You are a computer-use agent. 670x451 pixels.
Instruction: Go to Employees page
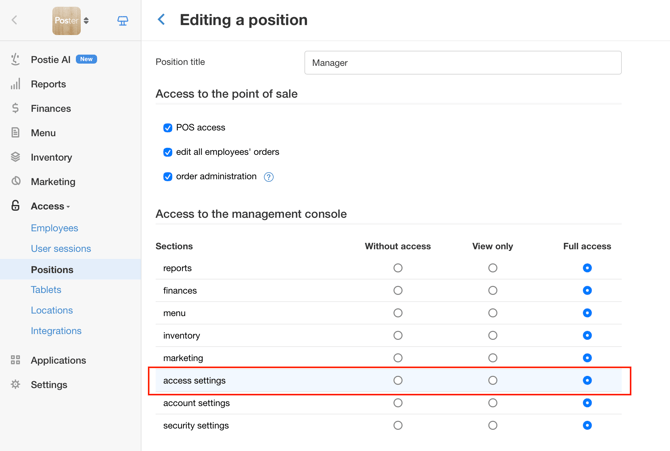click(54, 228)
